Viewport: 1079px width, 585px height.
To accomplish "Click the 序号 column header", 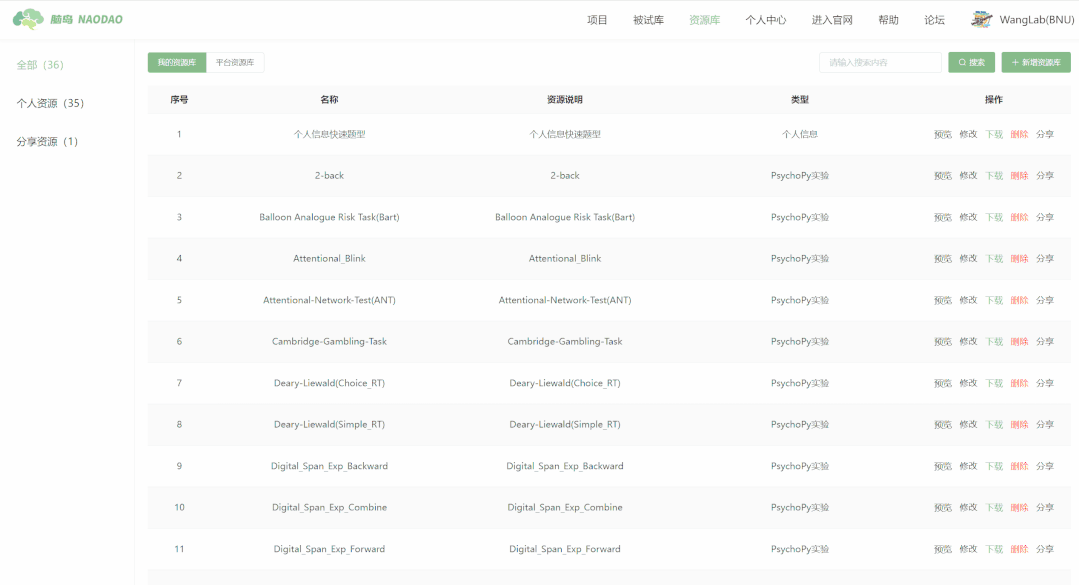I will click(179, 100).
